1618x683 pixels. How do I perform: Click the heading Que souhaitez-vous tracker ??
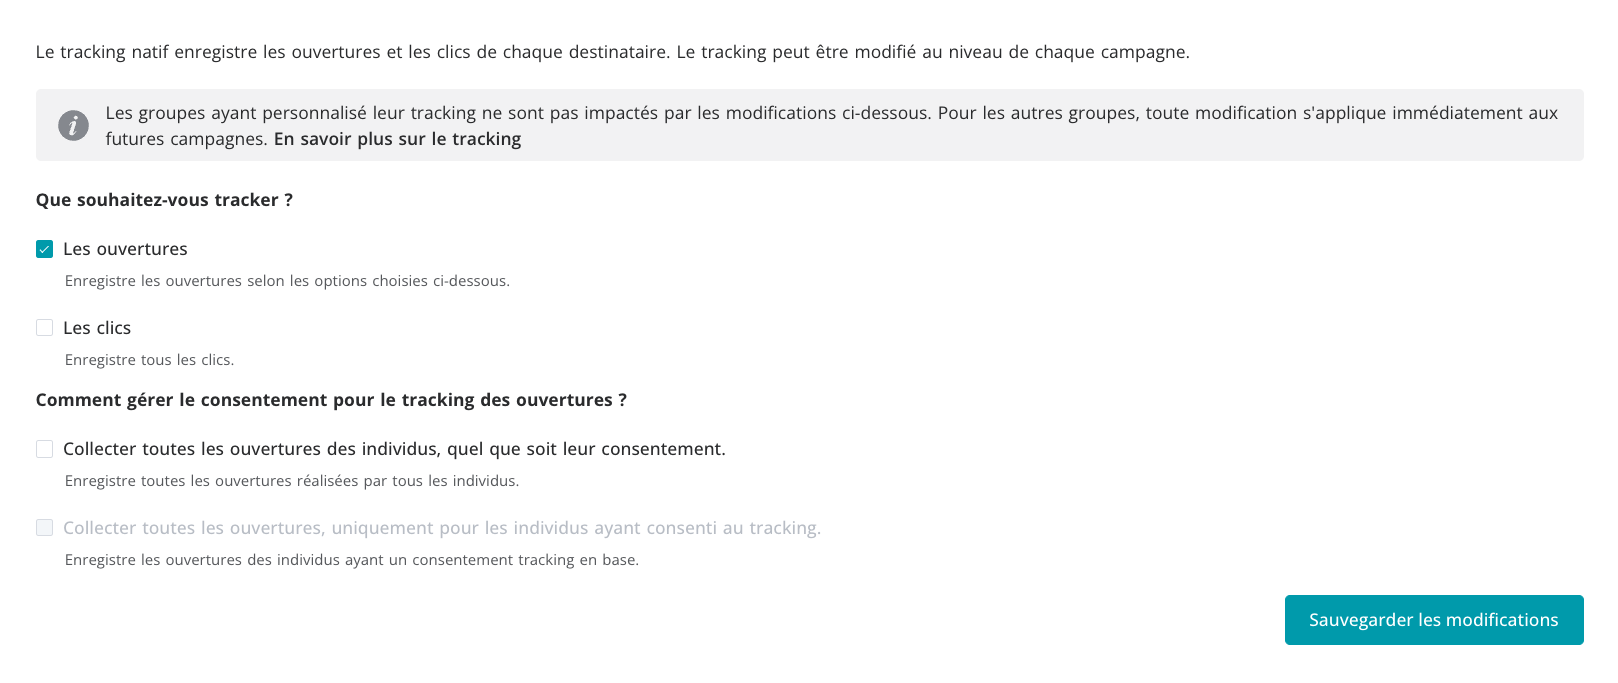coord(164,200)
